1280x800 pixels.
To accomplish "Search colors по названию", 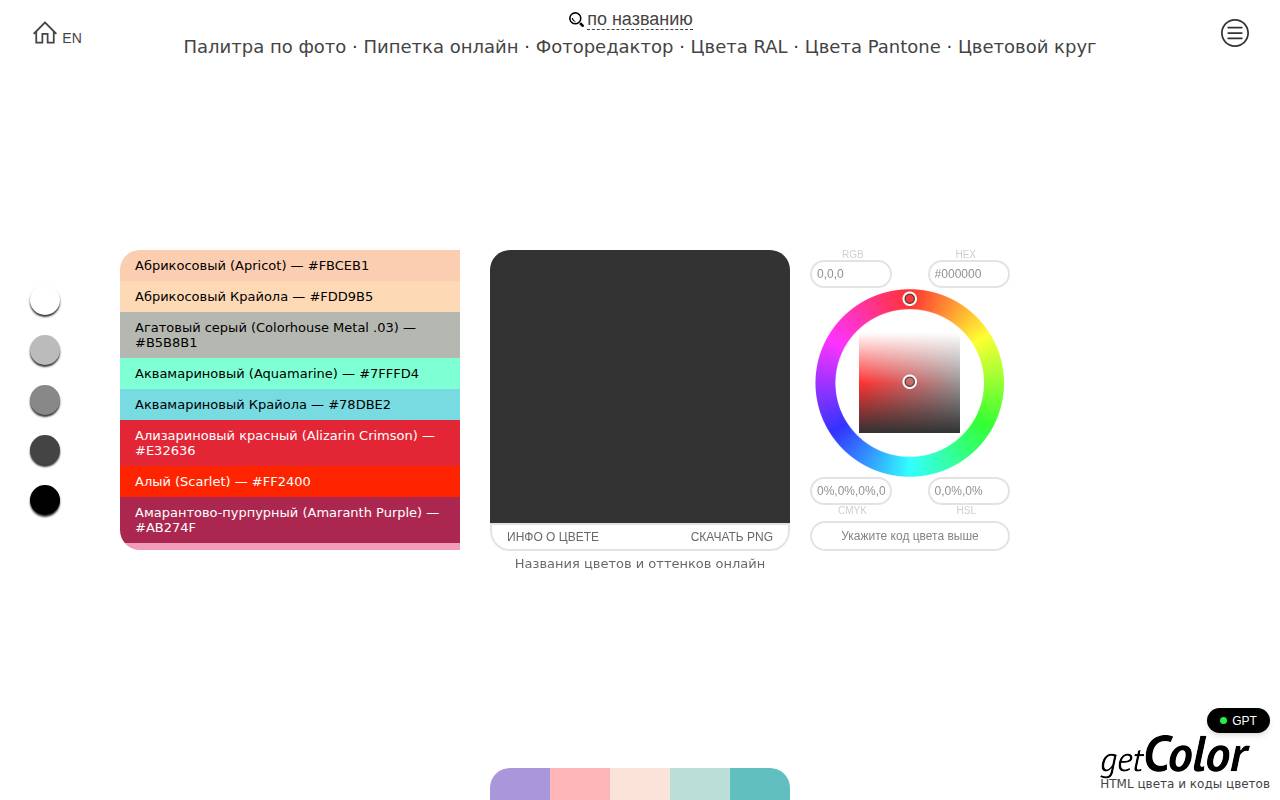I will 640,19.
